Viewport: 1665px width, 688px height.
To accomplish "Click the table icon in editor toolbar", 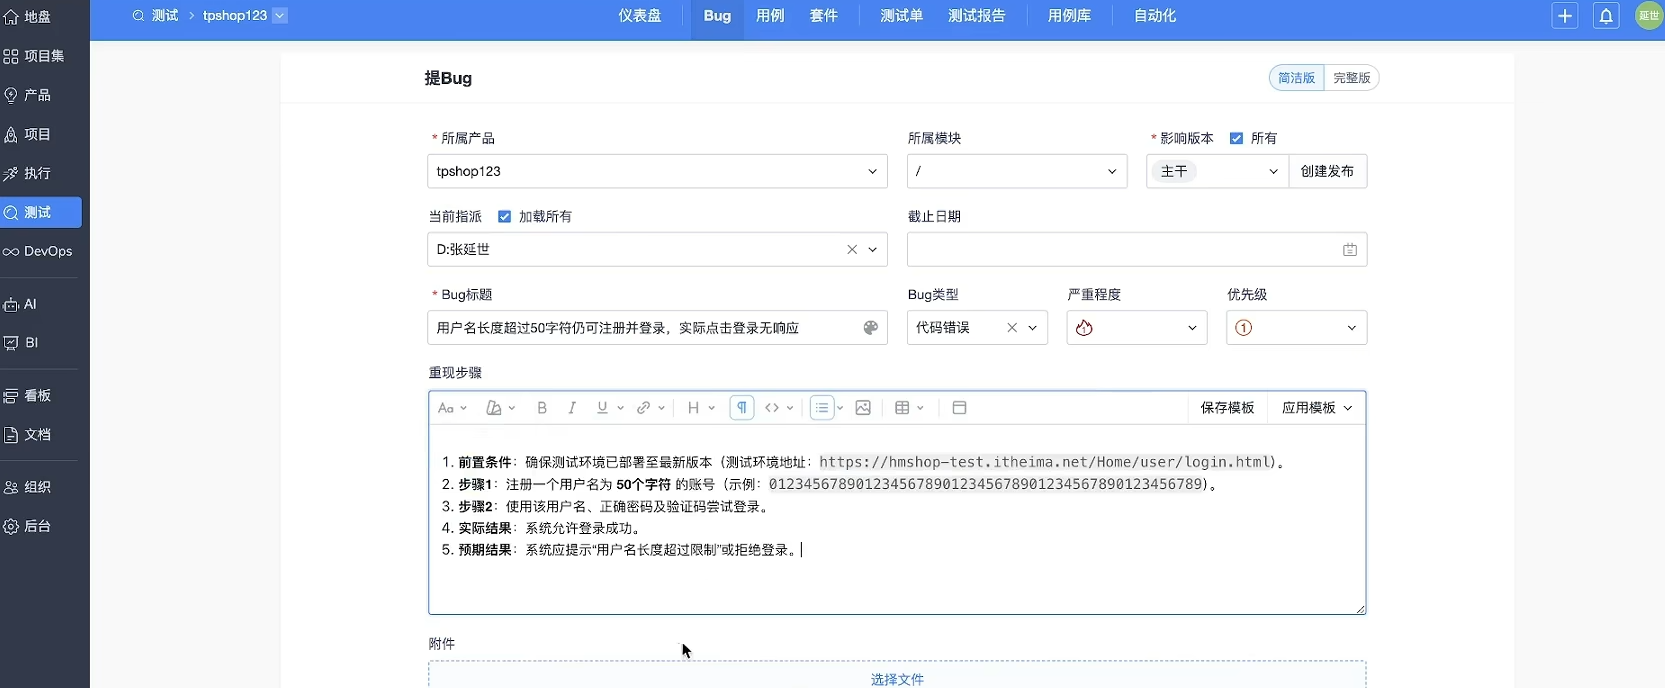I will 902,408.
